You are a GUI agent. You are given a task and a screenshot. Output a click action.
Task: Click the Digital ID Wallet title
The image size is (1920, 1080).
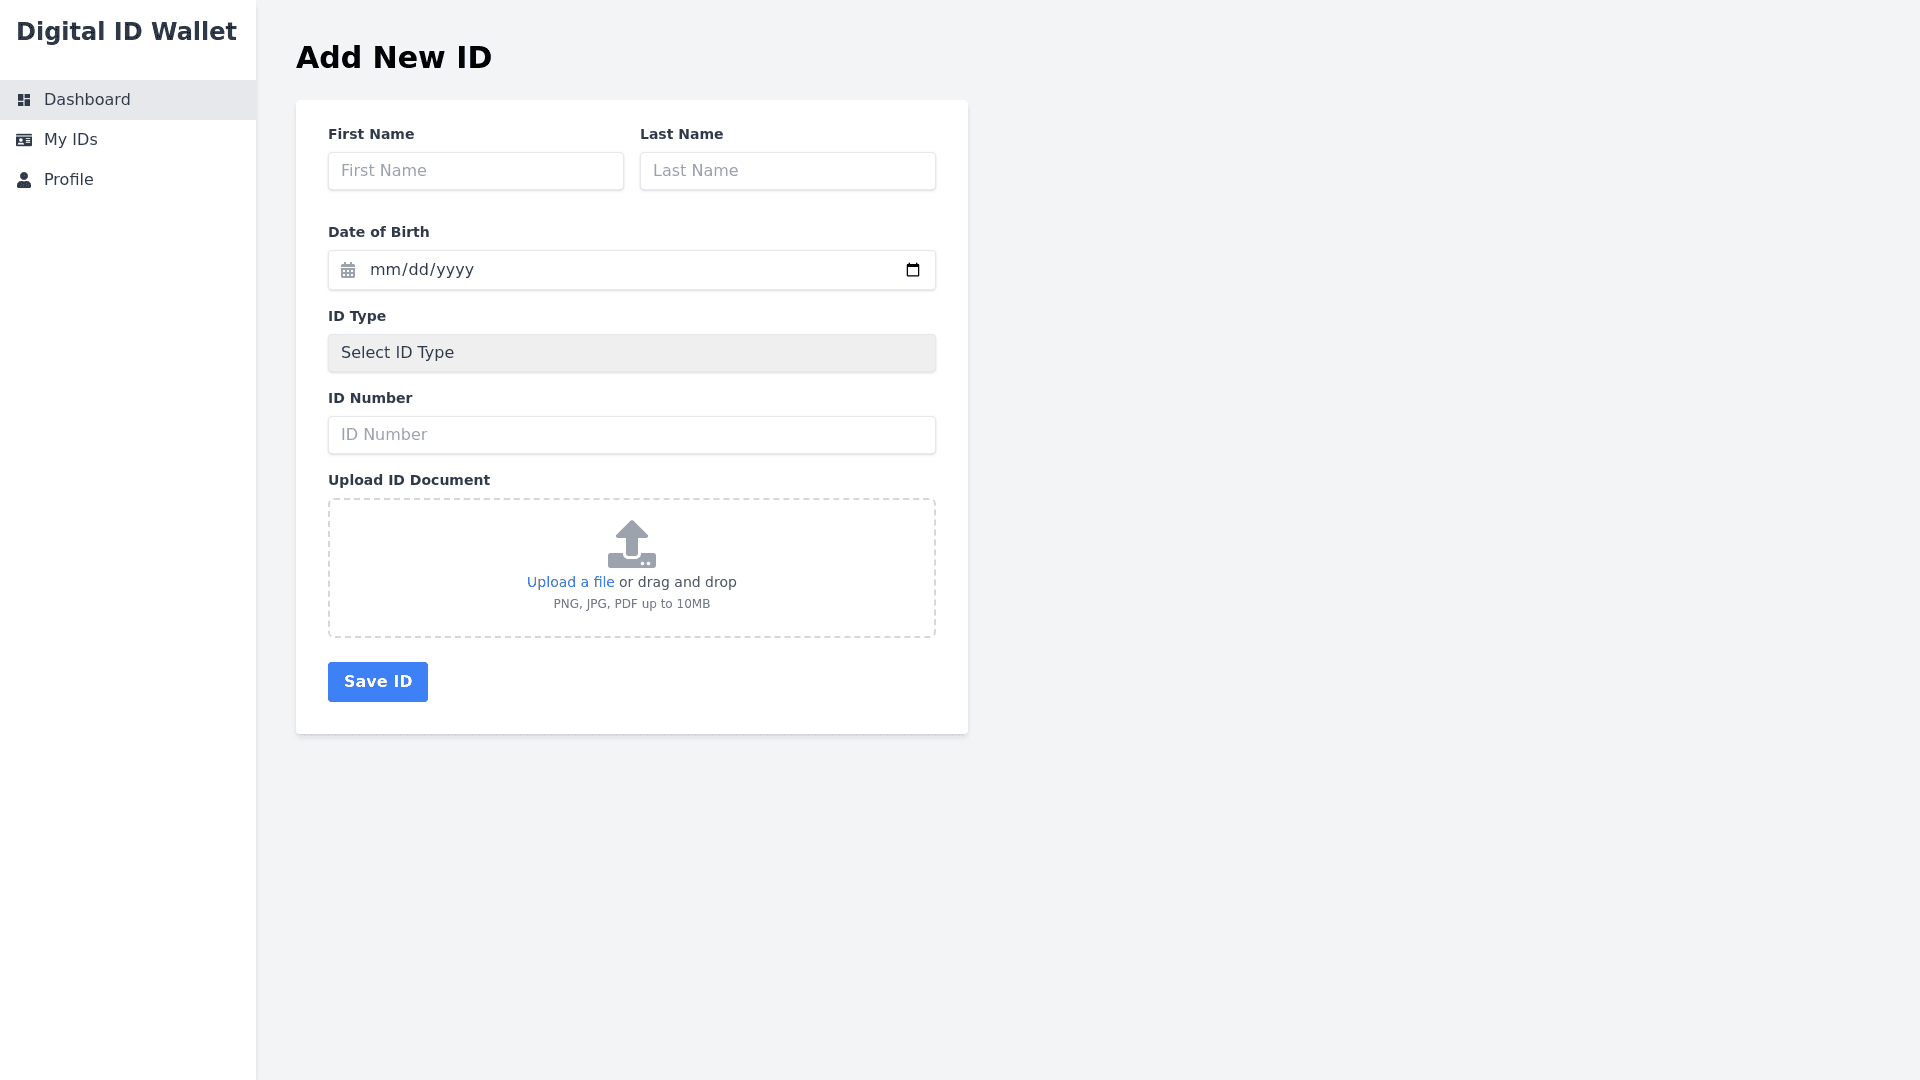126,32
